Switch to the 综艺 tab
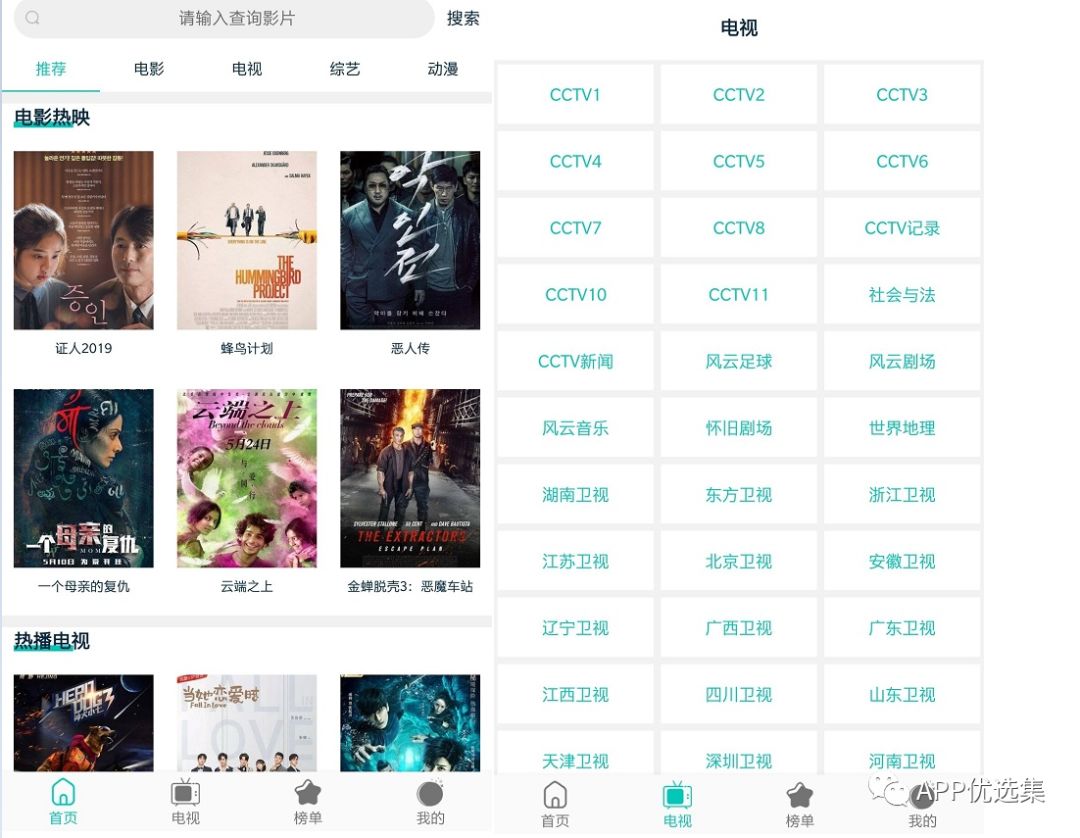This screenshot has width=1080, height=838. pyautogui.click(x=344, y=69)
